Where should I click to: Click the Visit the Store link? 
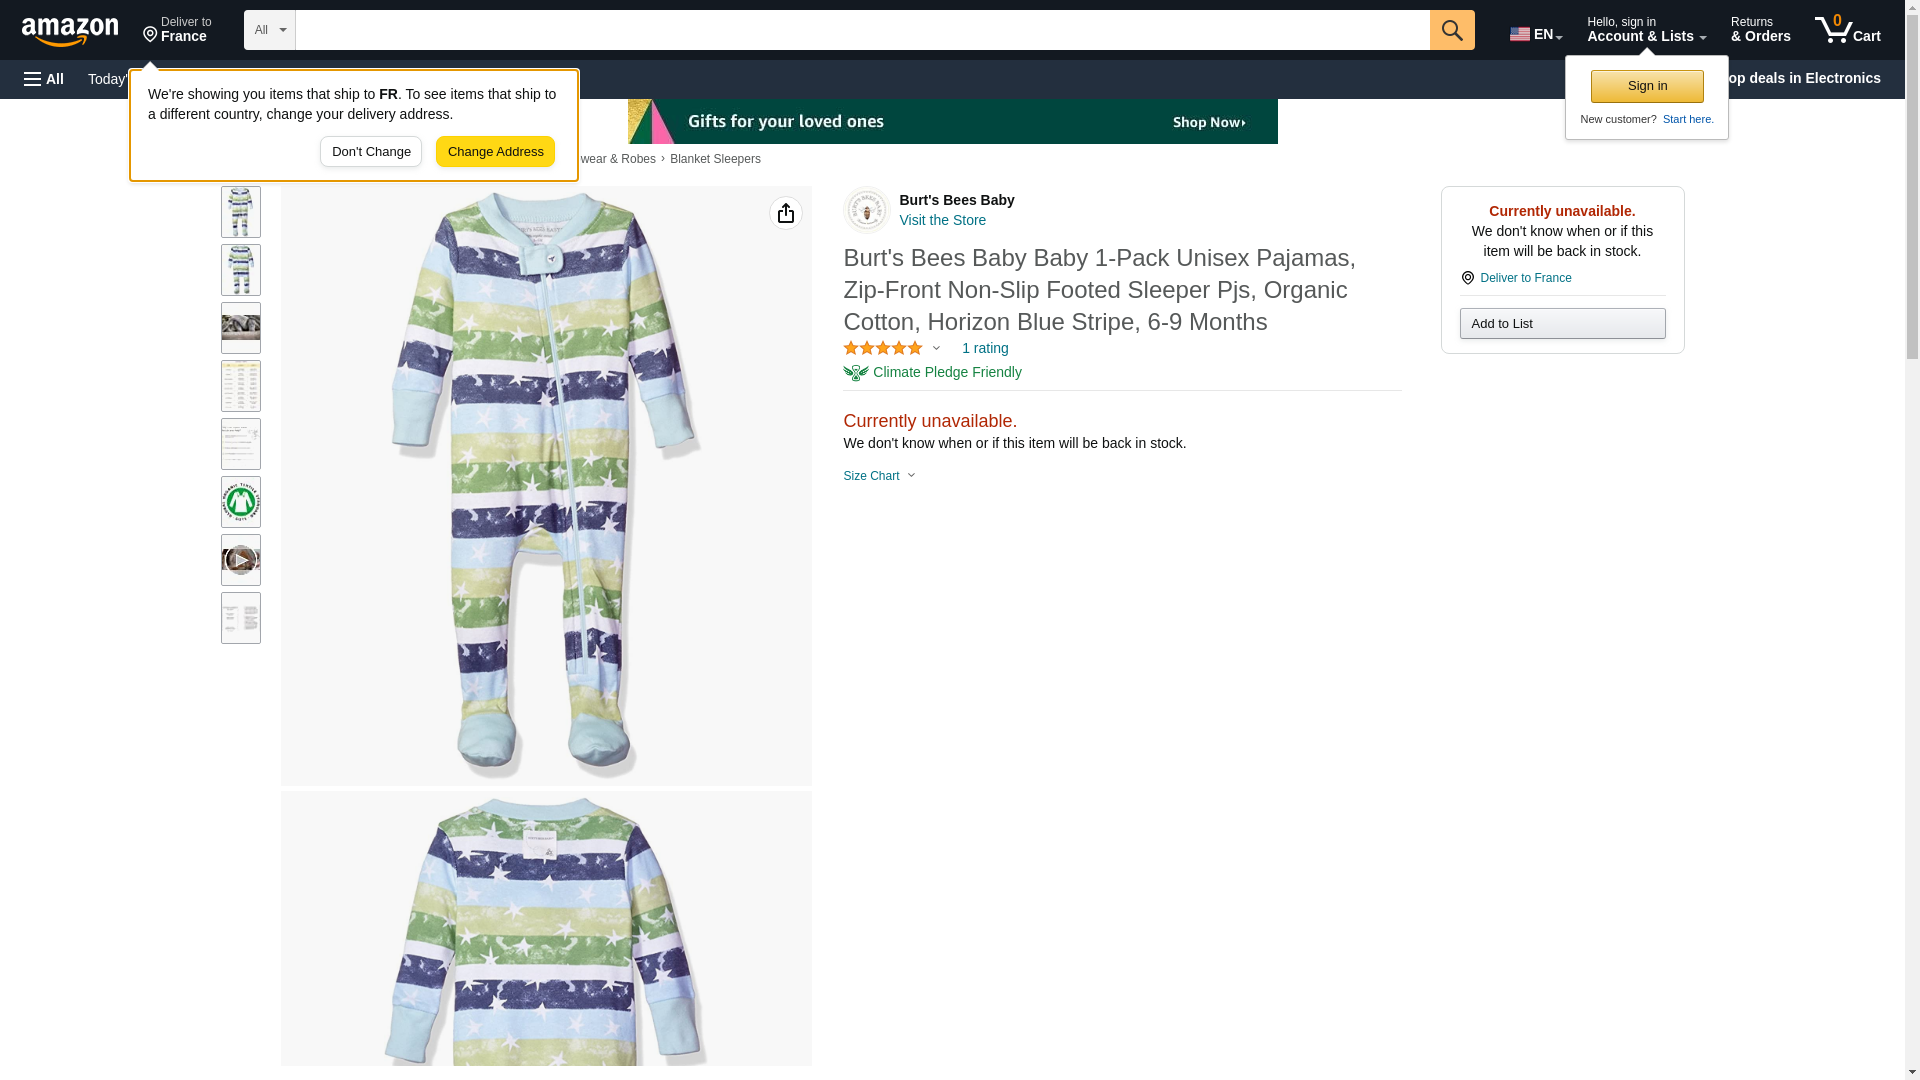click(x=943, y=220)
